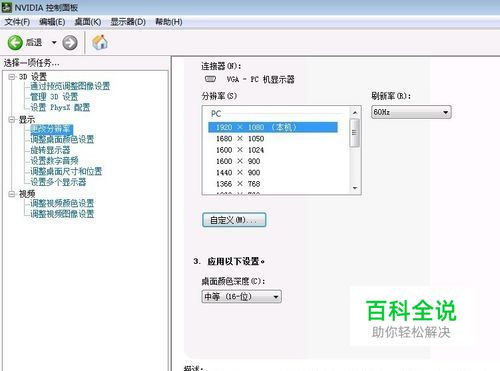
Task: Open 旋转显示器 link
Action: pos(50,150)
